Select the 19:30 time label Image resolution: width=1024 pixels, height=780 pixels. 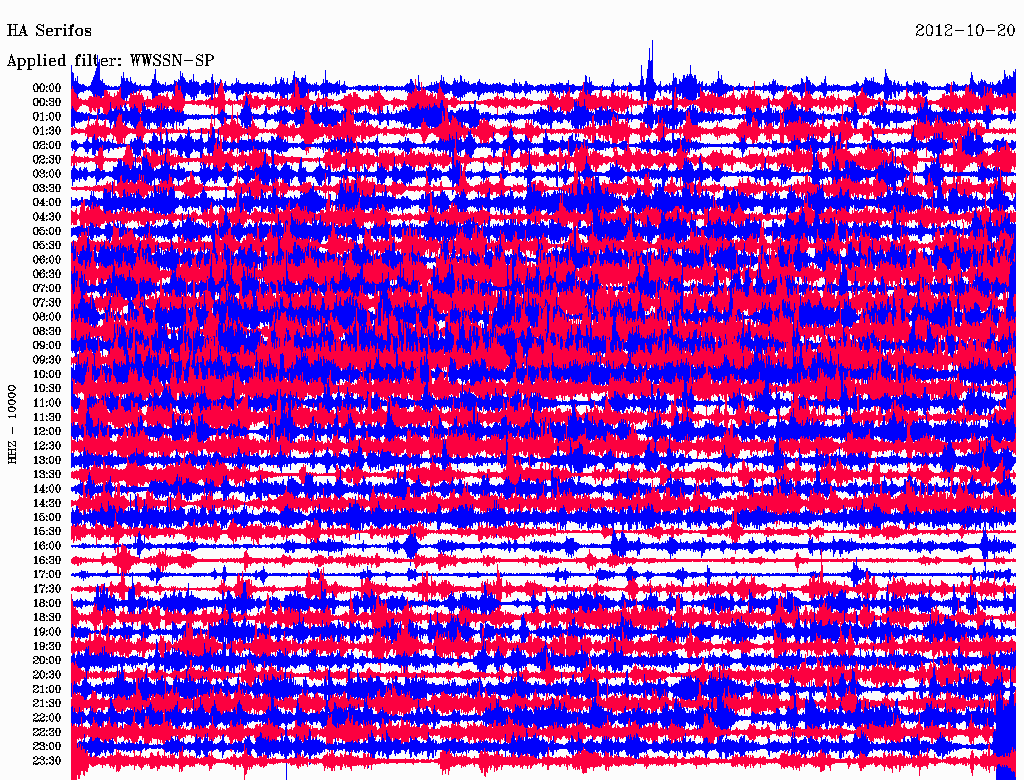coord(47,646)
